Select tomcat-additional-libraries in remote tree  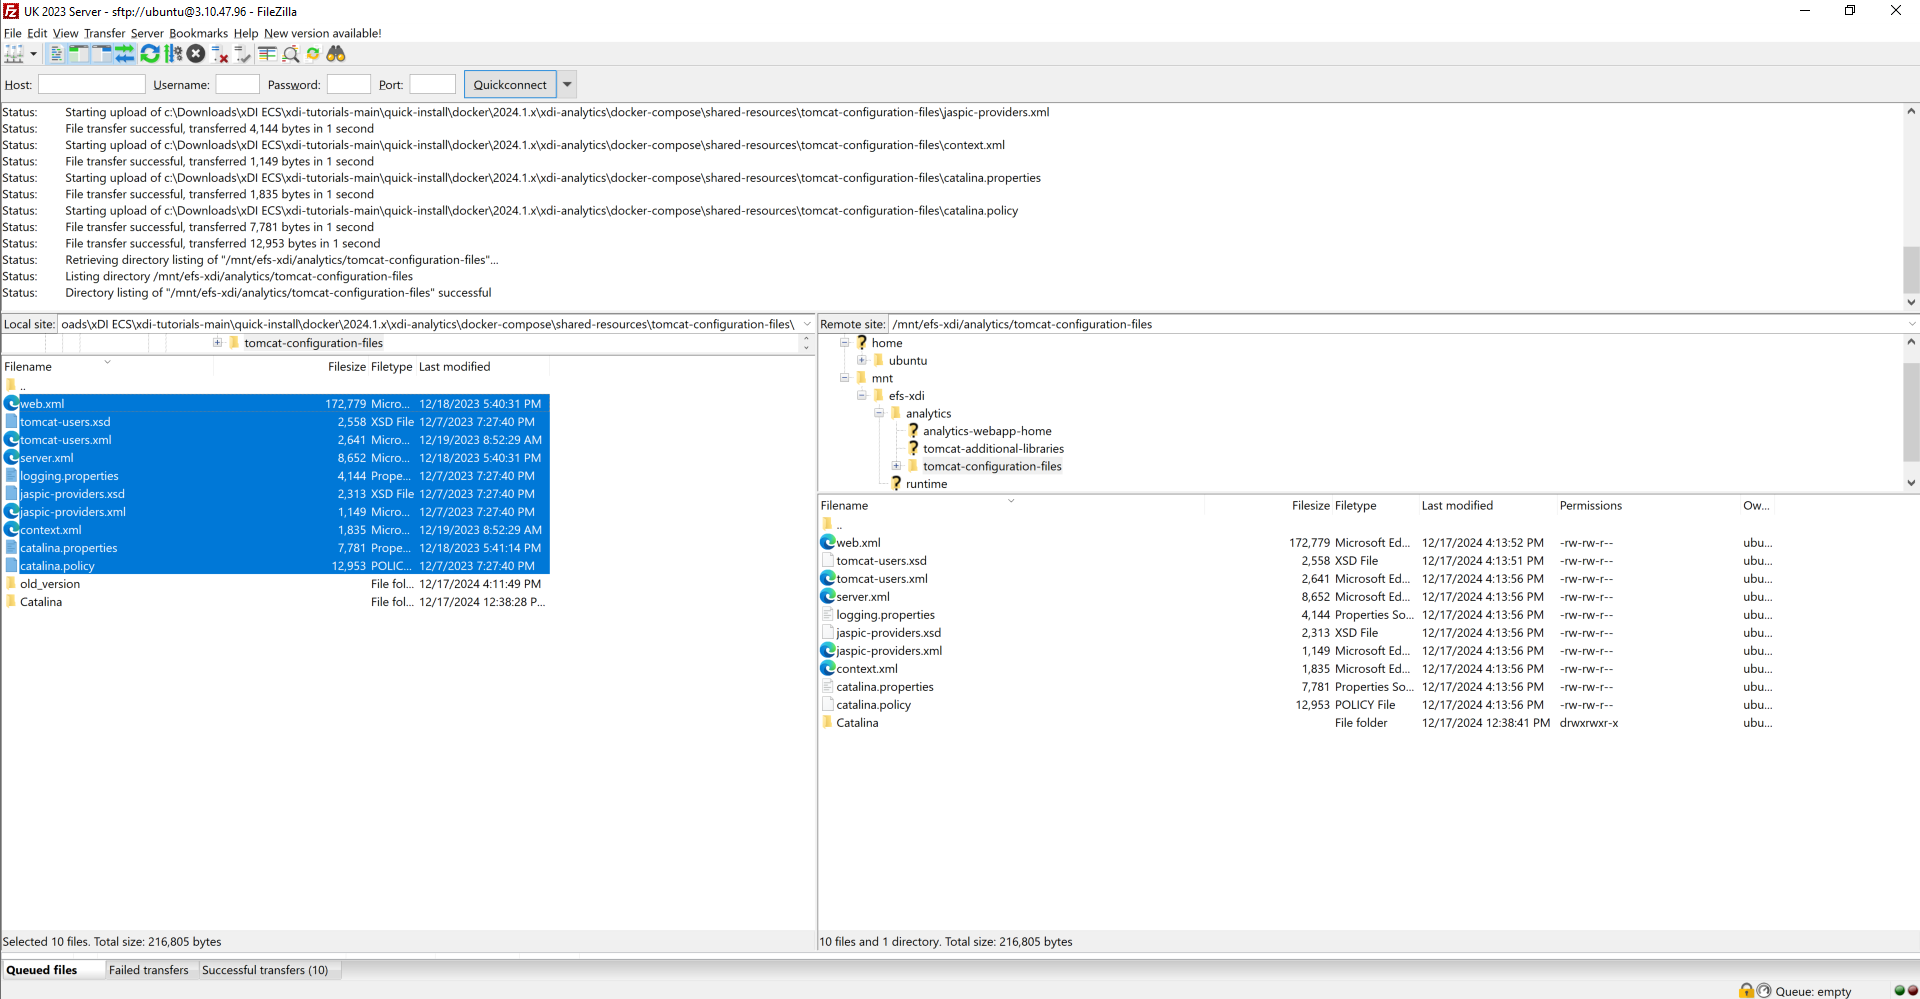pos(993,449)
